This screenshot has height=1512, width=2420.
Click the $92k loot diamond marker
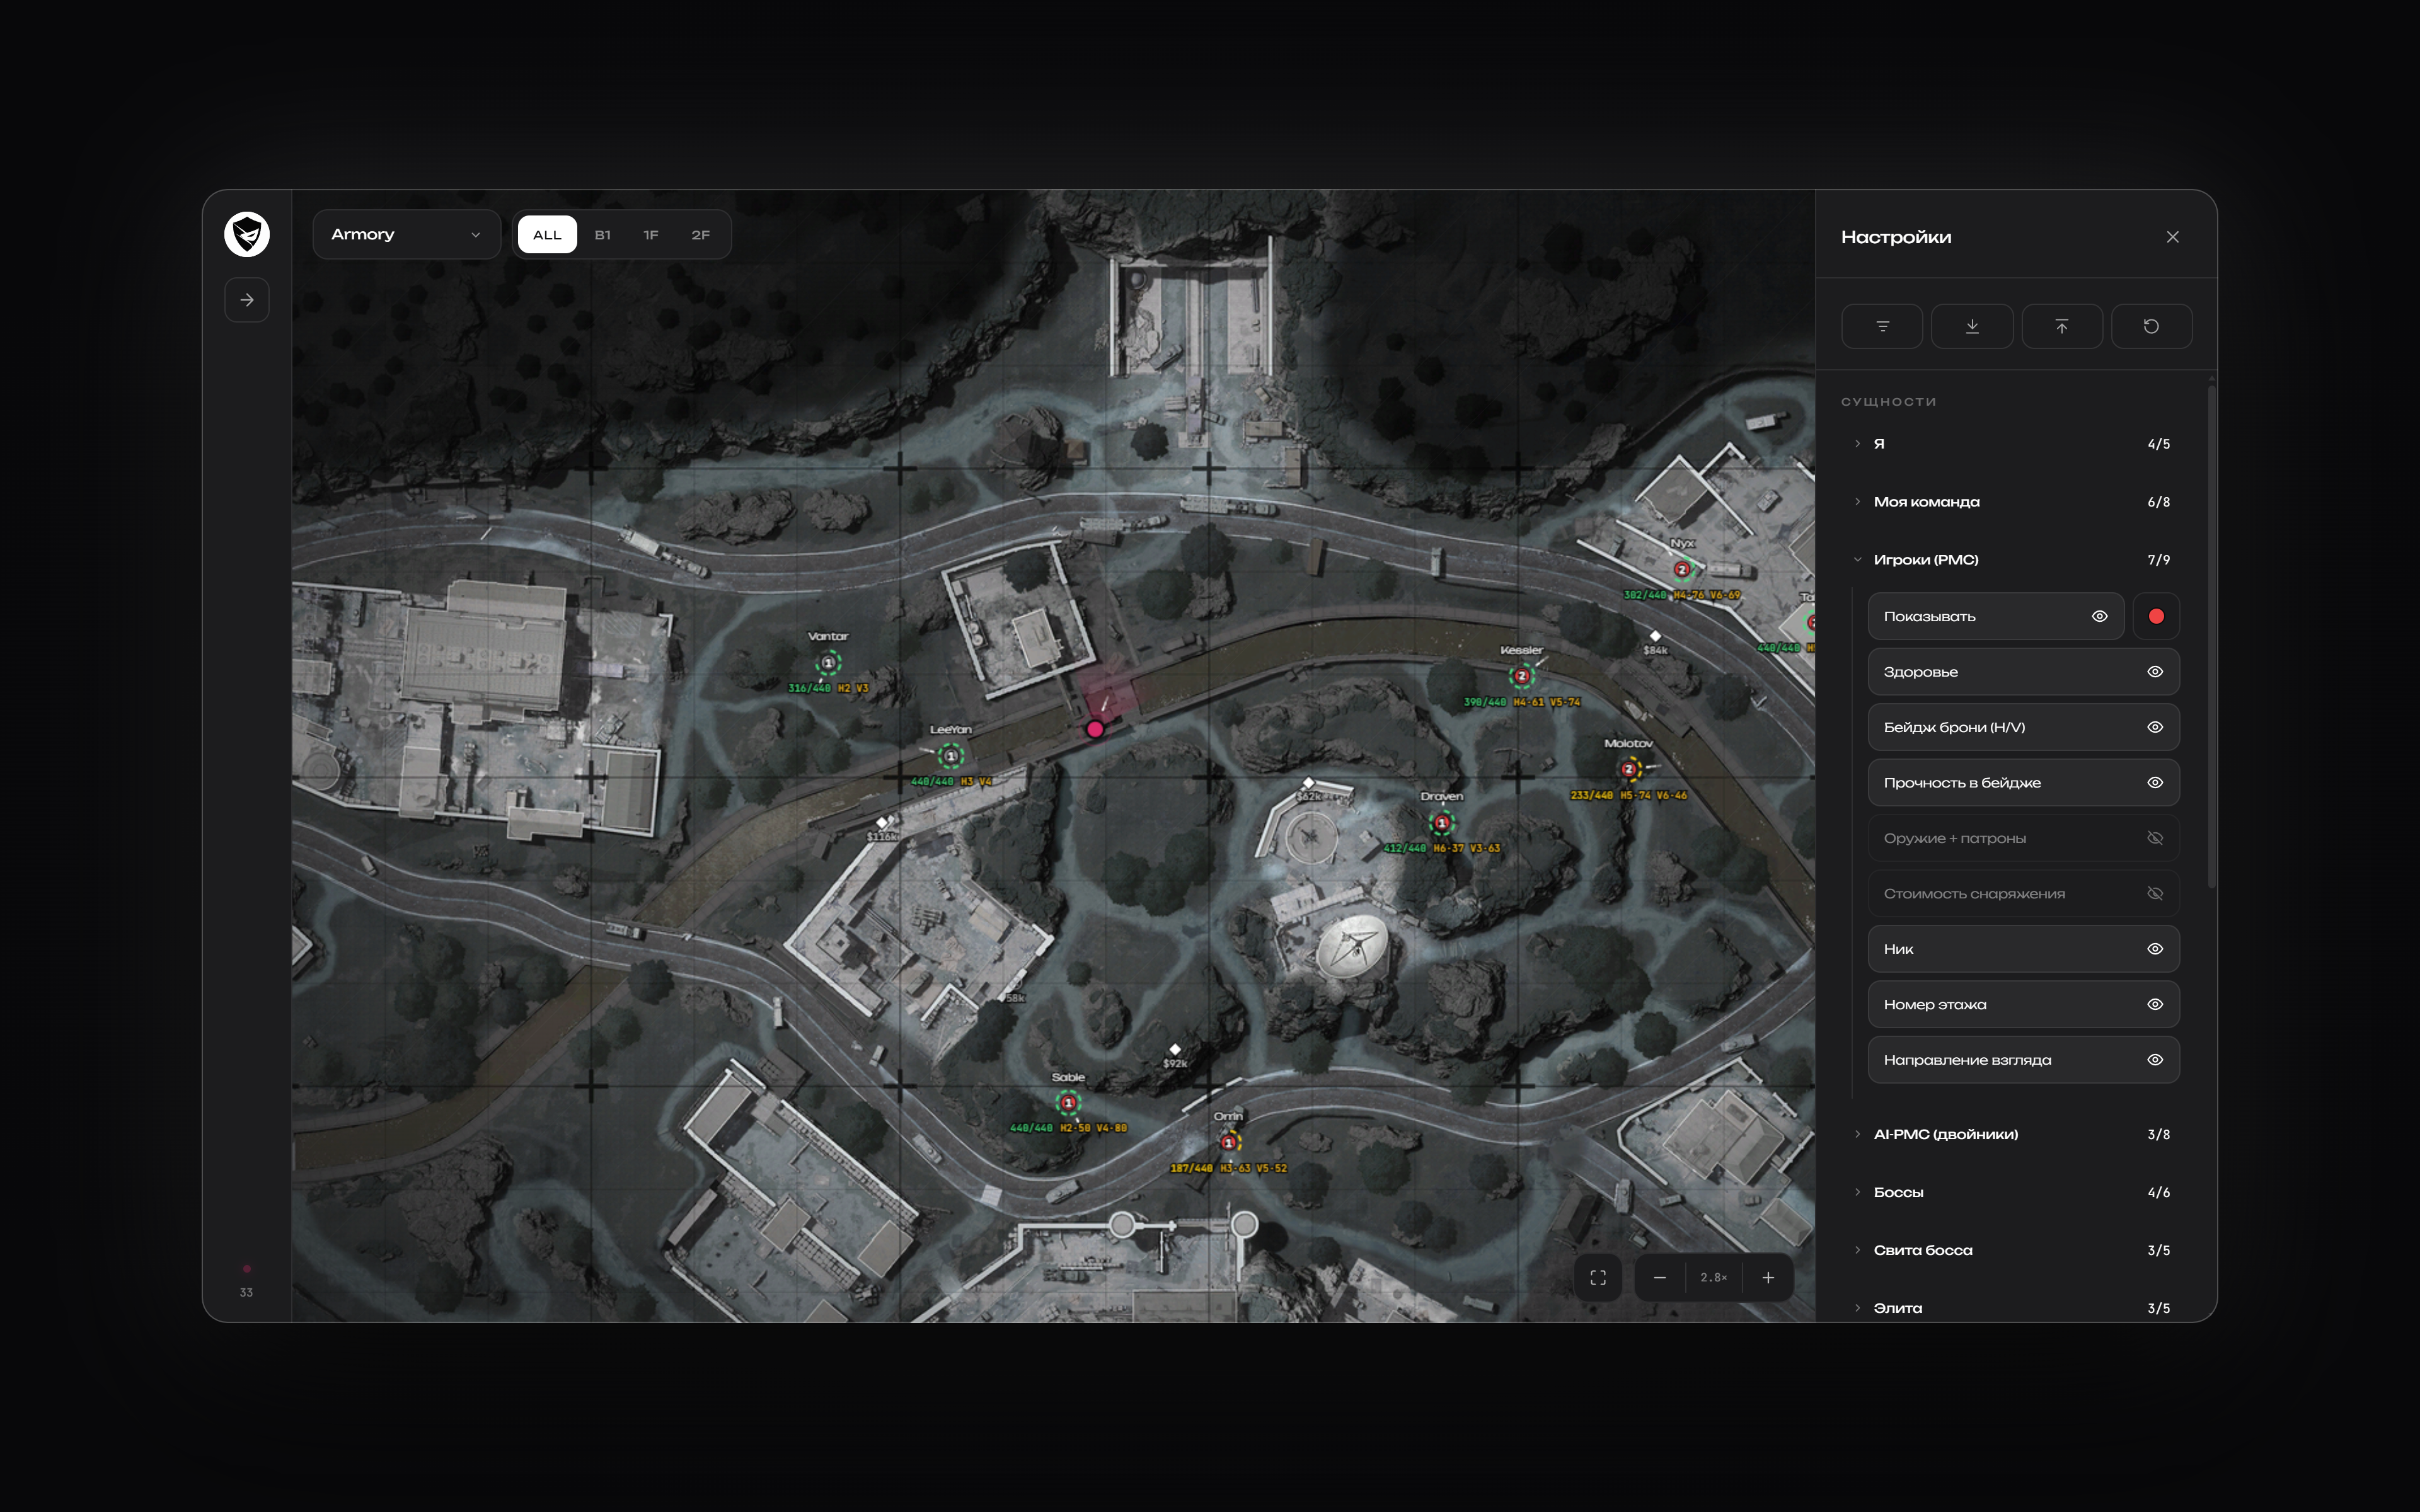point(1175,1049)
